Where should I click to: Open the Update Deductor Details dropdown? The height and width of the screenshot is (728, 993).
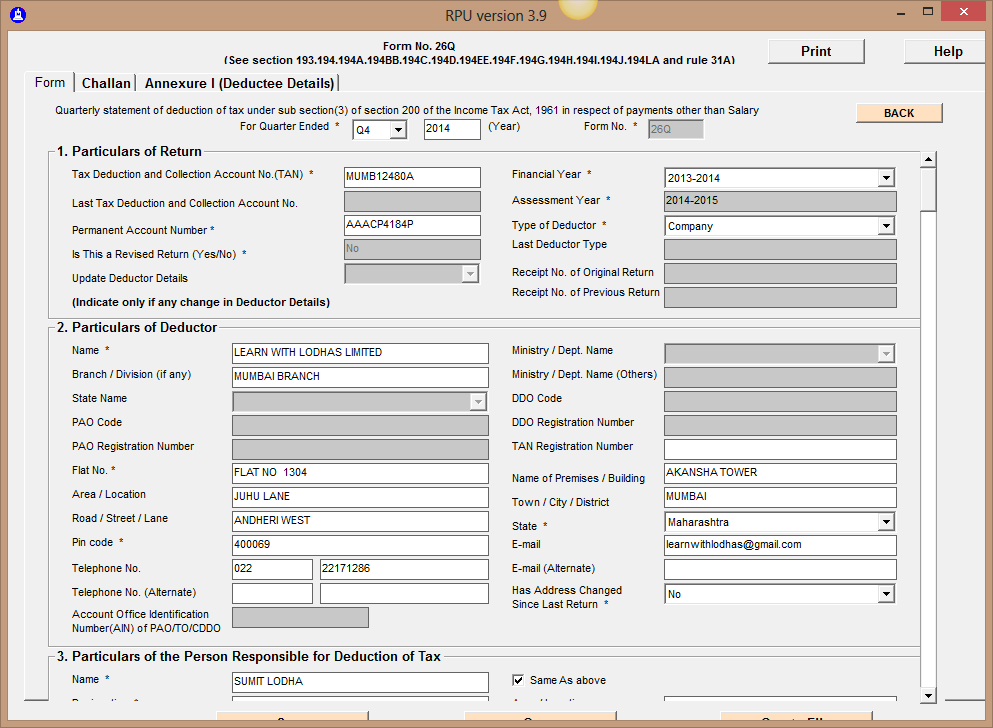point(470,273)
